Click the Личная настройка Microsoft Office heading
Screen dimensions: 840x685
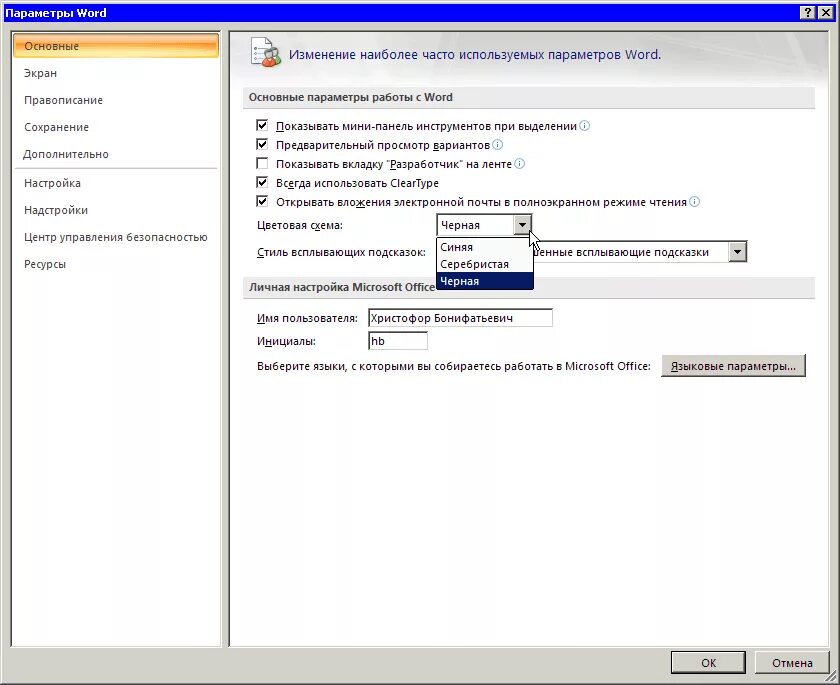pos(342,287)
